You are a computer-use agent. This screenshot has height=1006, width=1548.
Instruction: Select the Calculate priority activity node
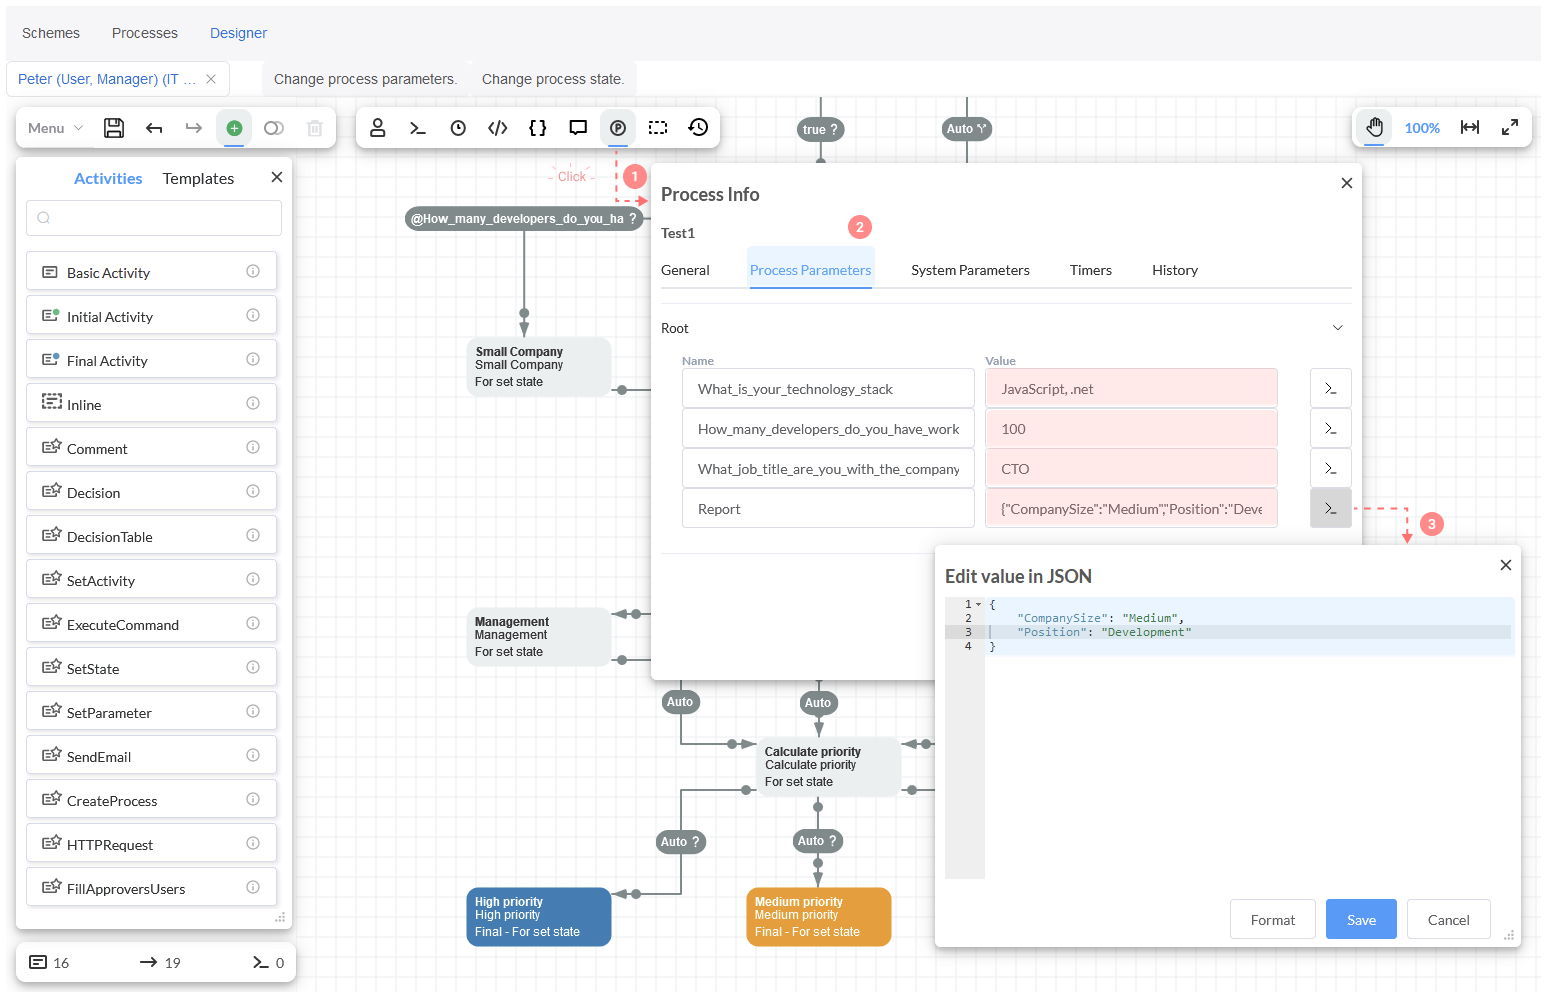(x=828, y=767)
